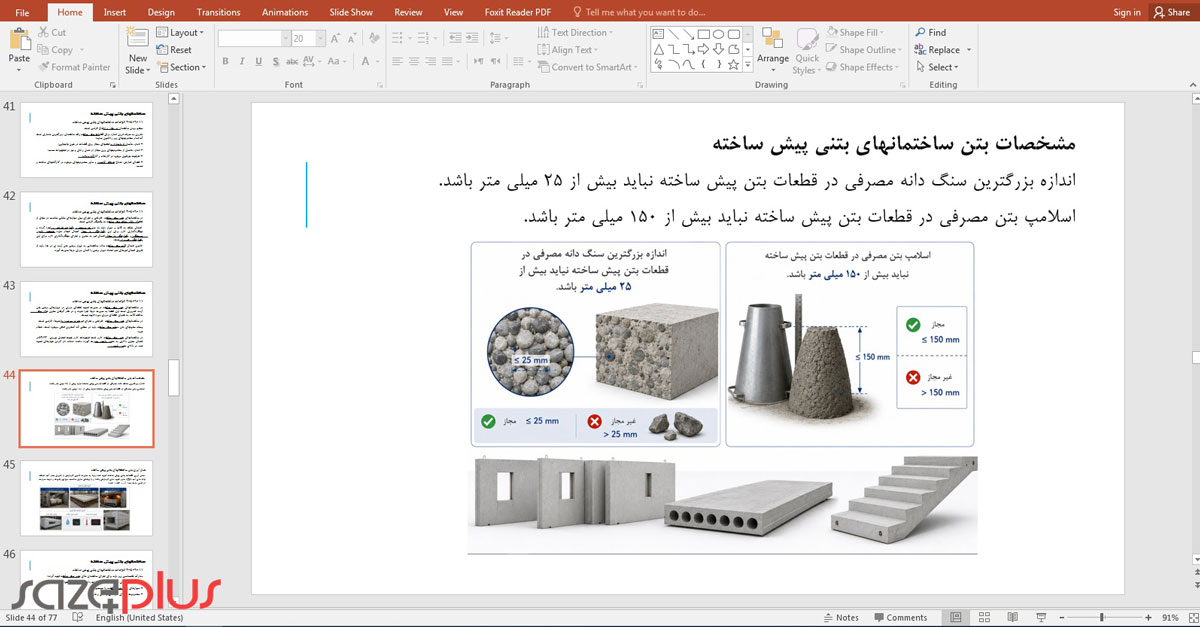This screenshot has height=627, width=1200.
Task: Click the Find magnifier command
Action: [x=930, y=33]
